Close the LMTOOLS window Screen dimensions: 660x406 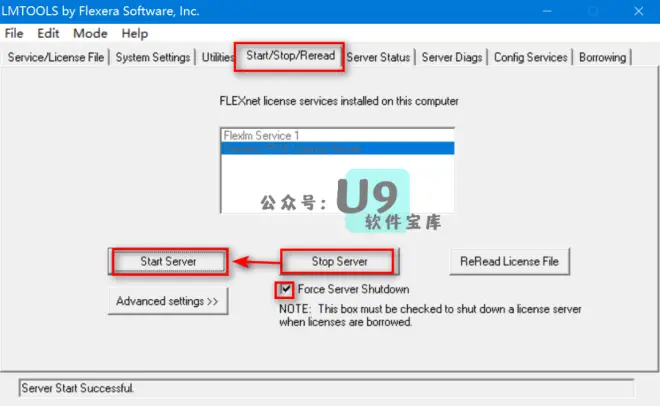coord(638,11)
